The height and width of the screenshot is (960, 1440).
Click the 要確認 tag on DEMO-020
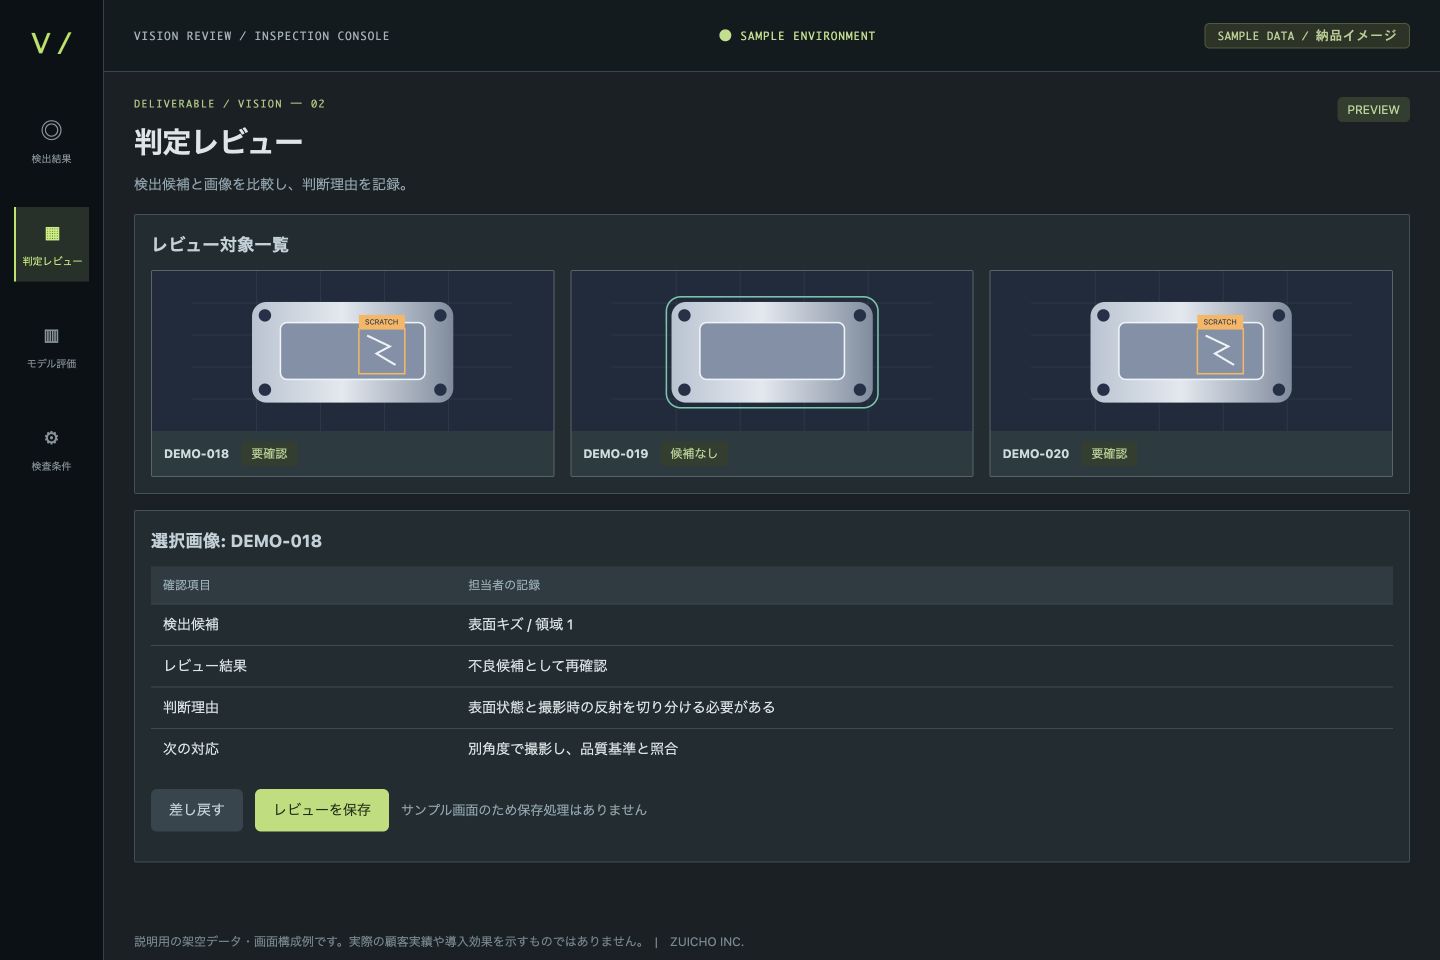click(x=1109, y=454)
